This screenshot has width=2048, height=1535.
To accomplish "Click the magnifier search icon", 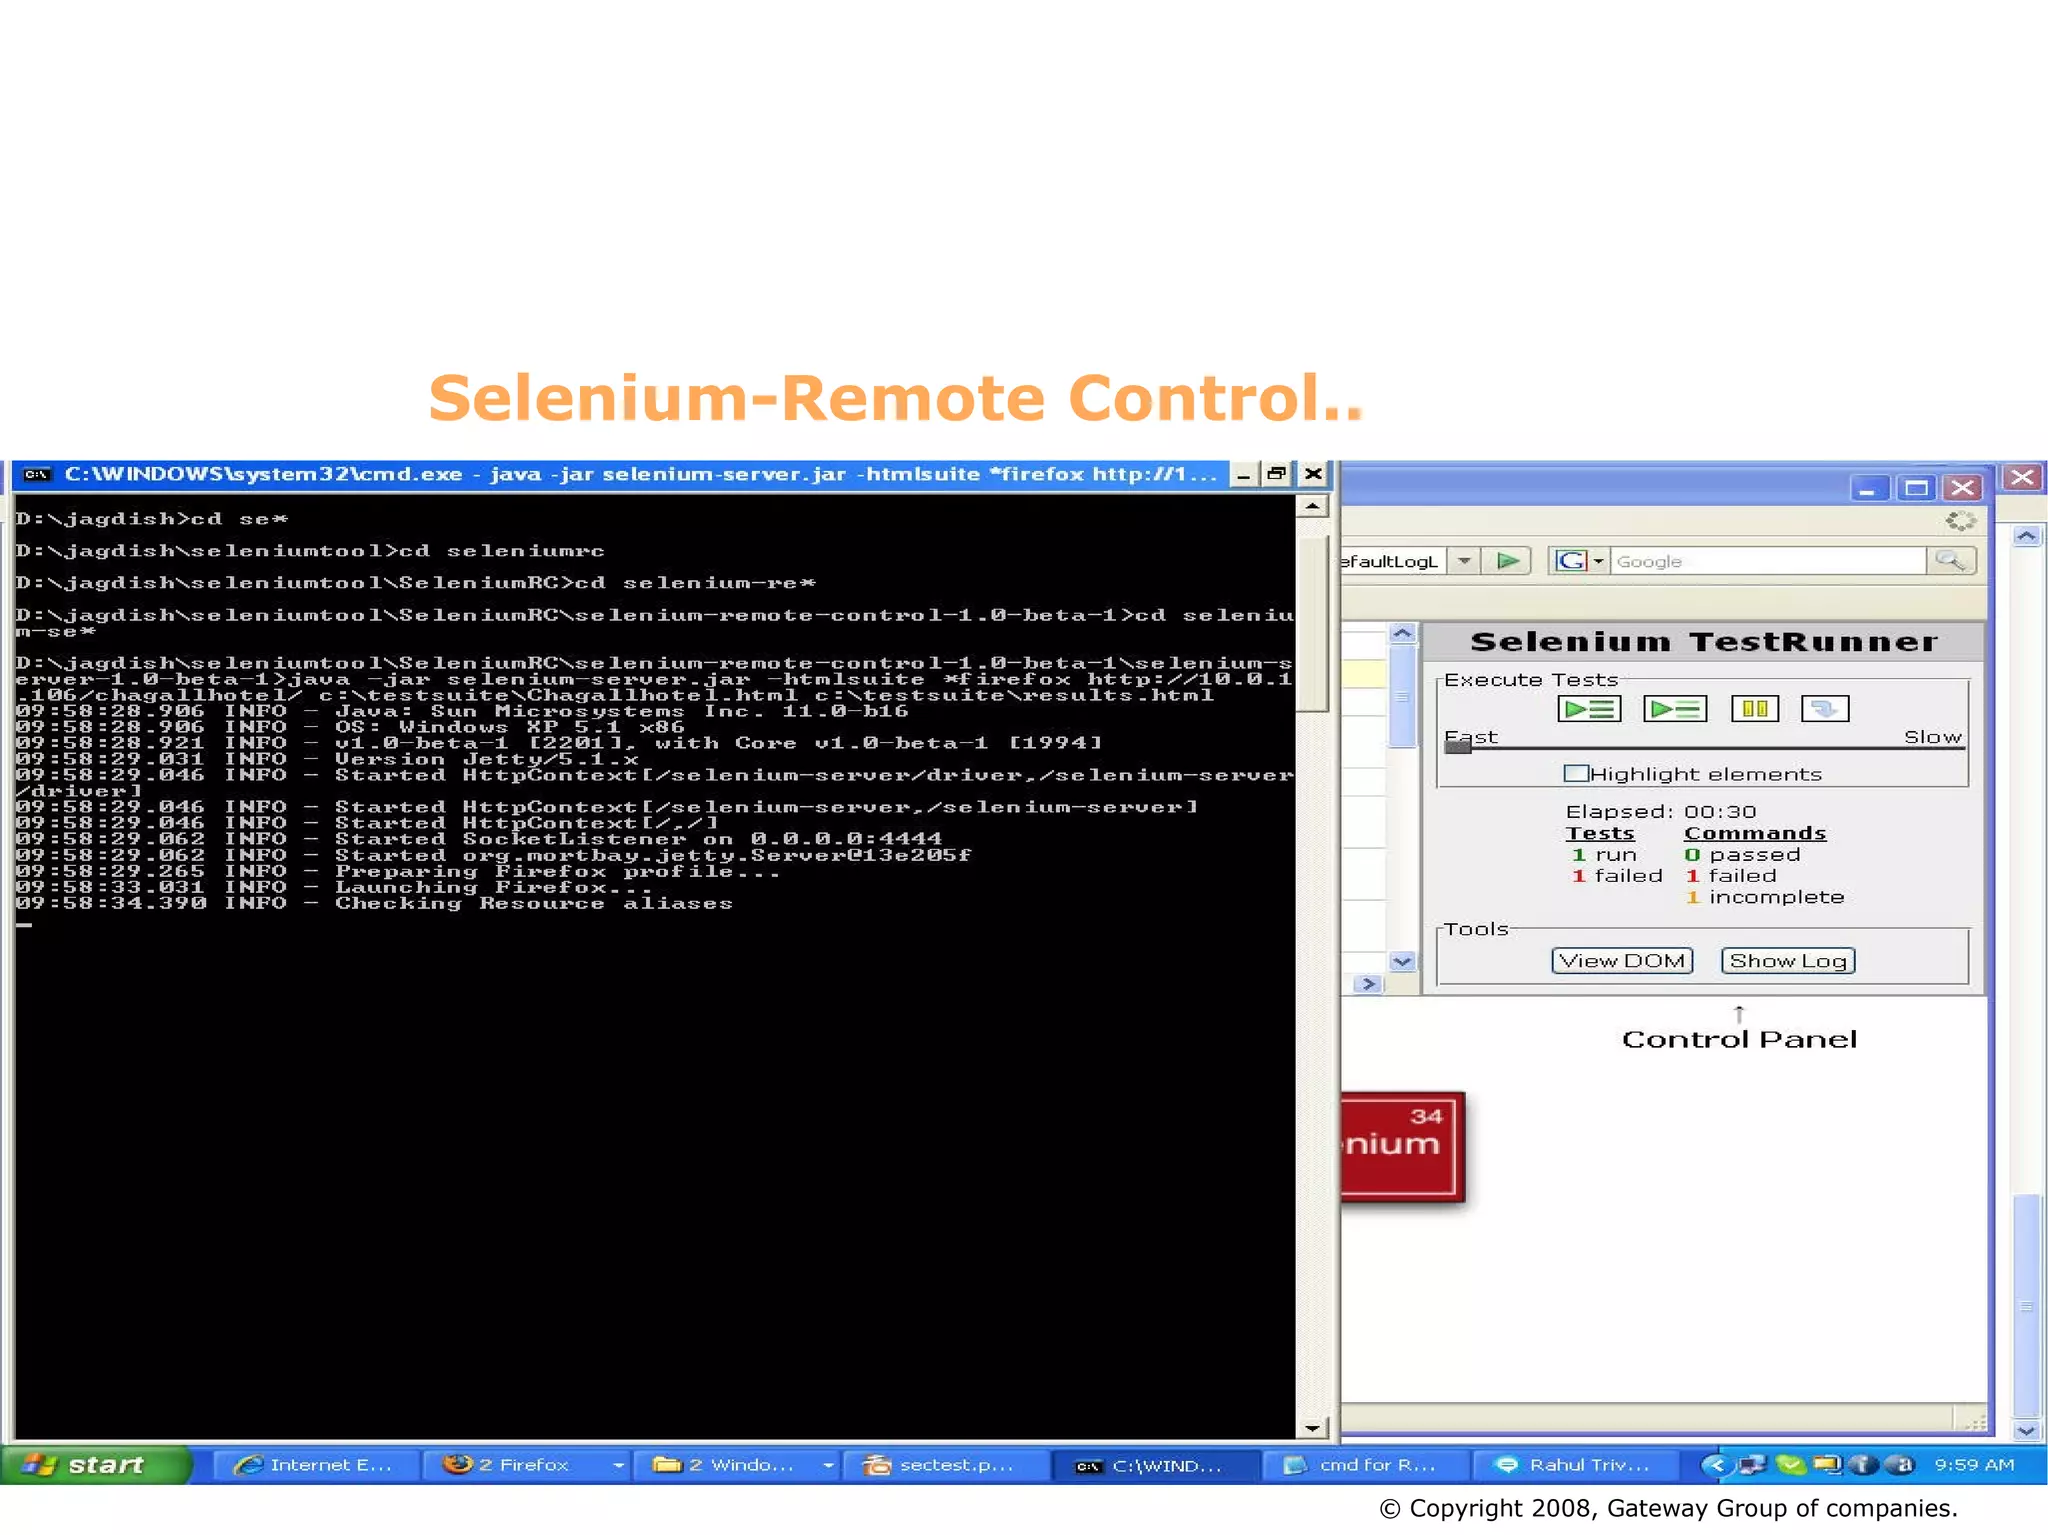I will [1951, 561].
